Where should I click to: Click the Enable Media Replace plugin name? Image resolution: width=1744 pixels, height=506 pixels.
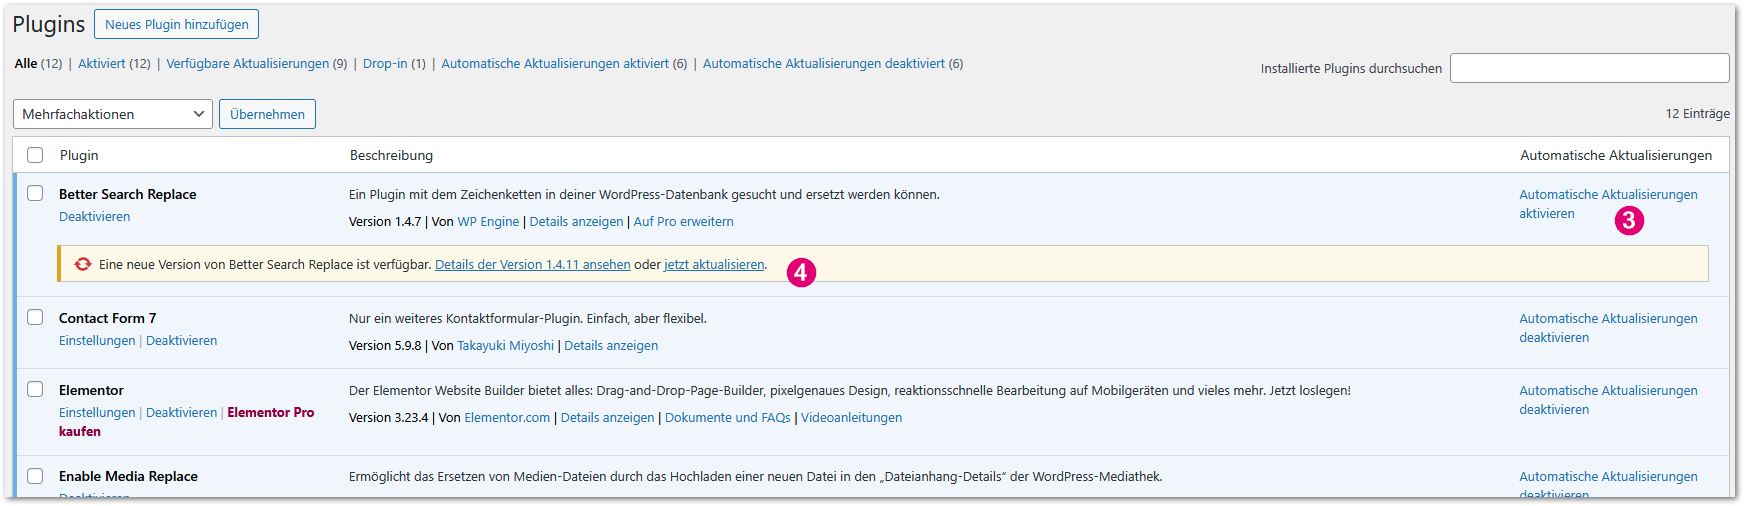(x=128, y=476)
